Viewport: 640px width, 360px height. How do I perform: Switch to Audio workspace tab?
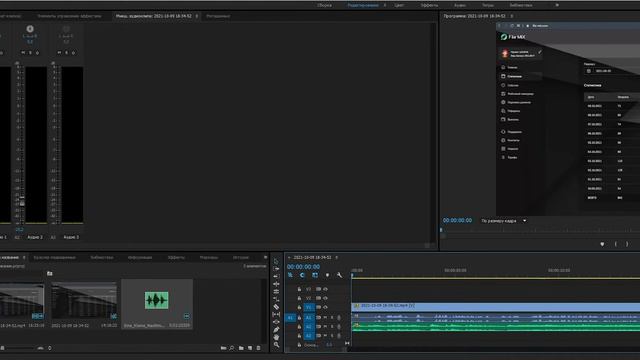click(460, 5)
